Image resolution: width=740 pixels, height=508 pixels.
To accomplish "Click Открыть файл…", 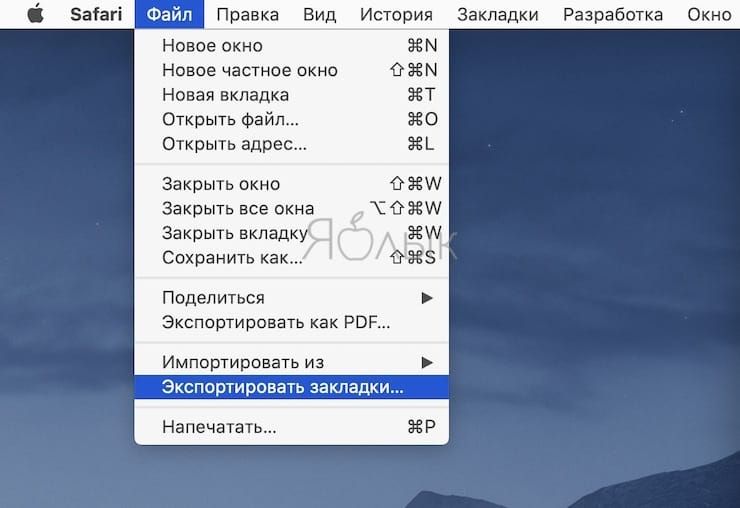I will (x=292, y=119).
